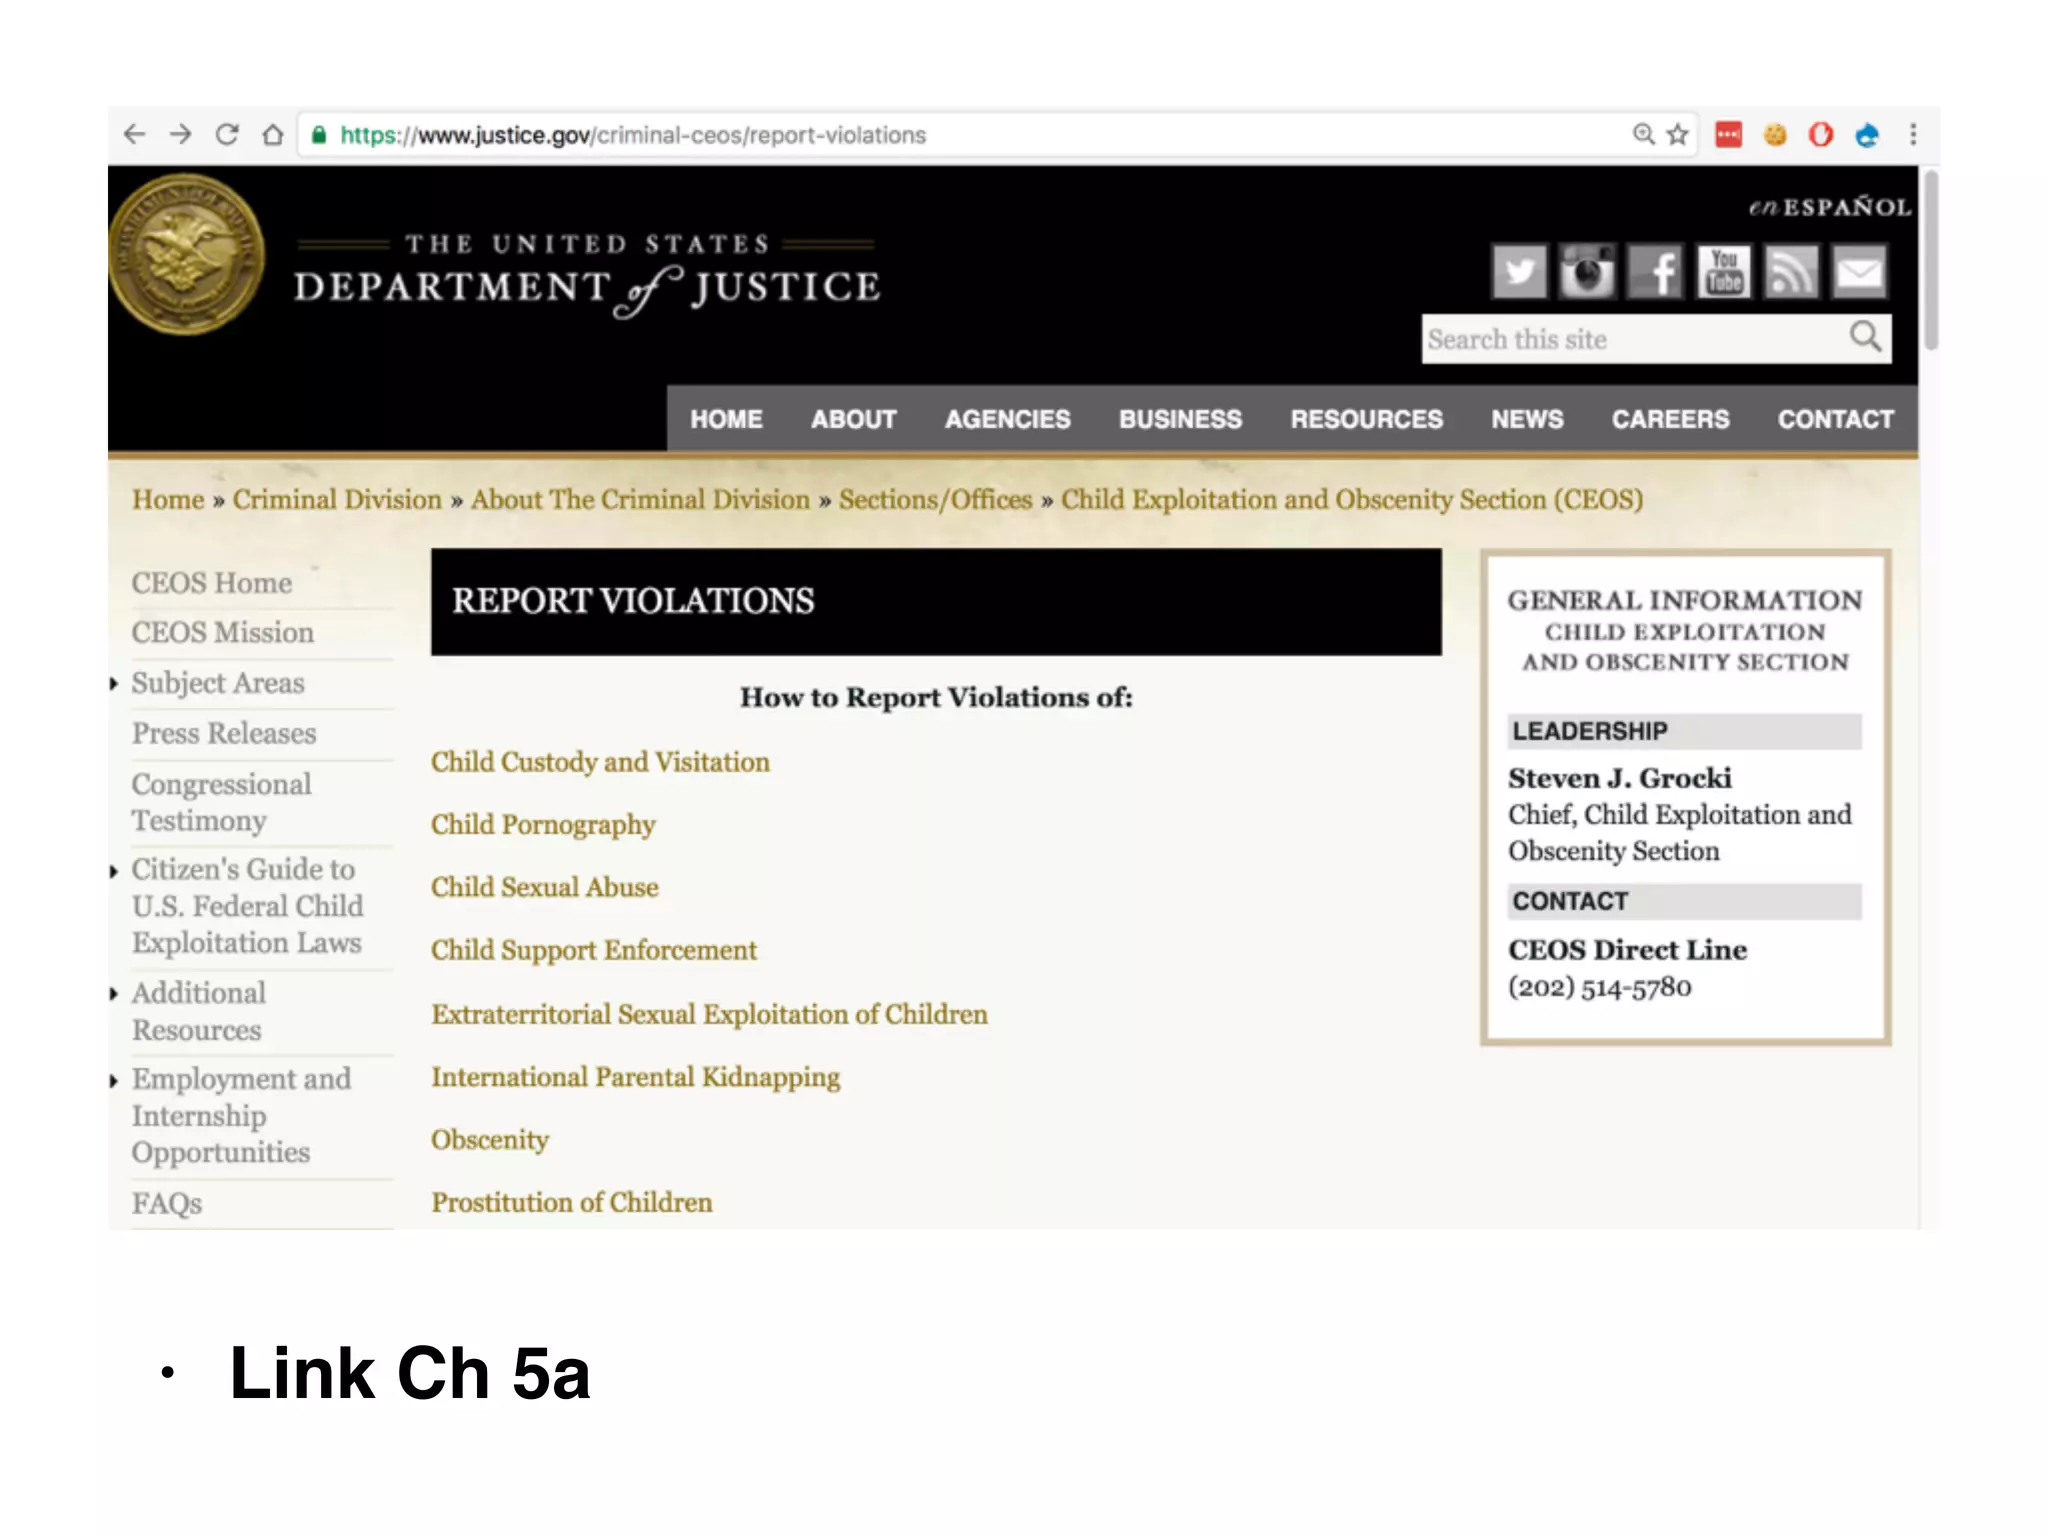Expand Employment and Internship Opportunities arrow
2048x1536 pixels.
(114, 1081)
